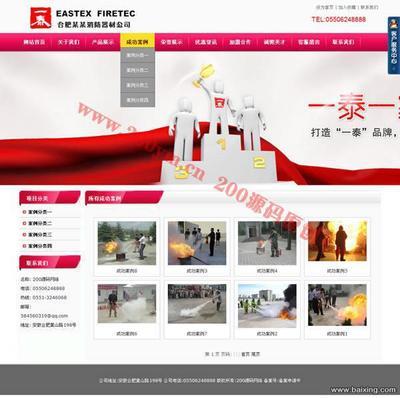Click the TEL:05506248888 phone number text
Viewport: 400px width, 398px height.
[339, 20]
